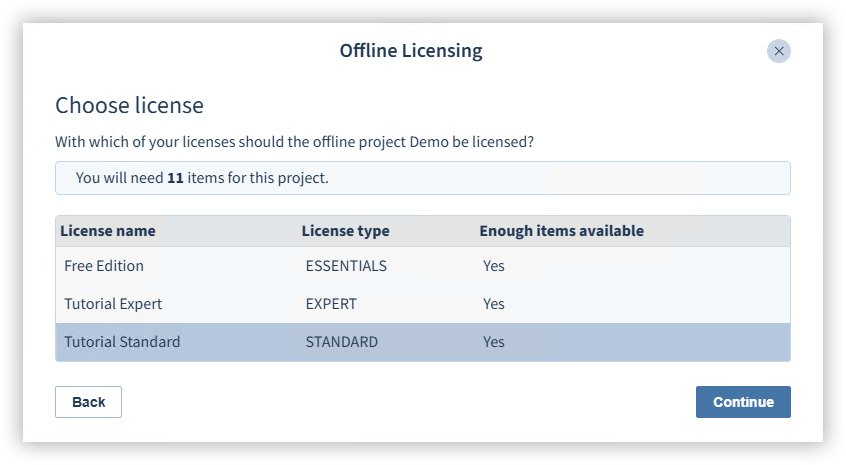This screenshot has width=846, height=465.
Task: Select the Tutorial Standard license name
Action: (x=122, y=342)
